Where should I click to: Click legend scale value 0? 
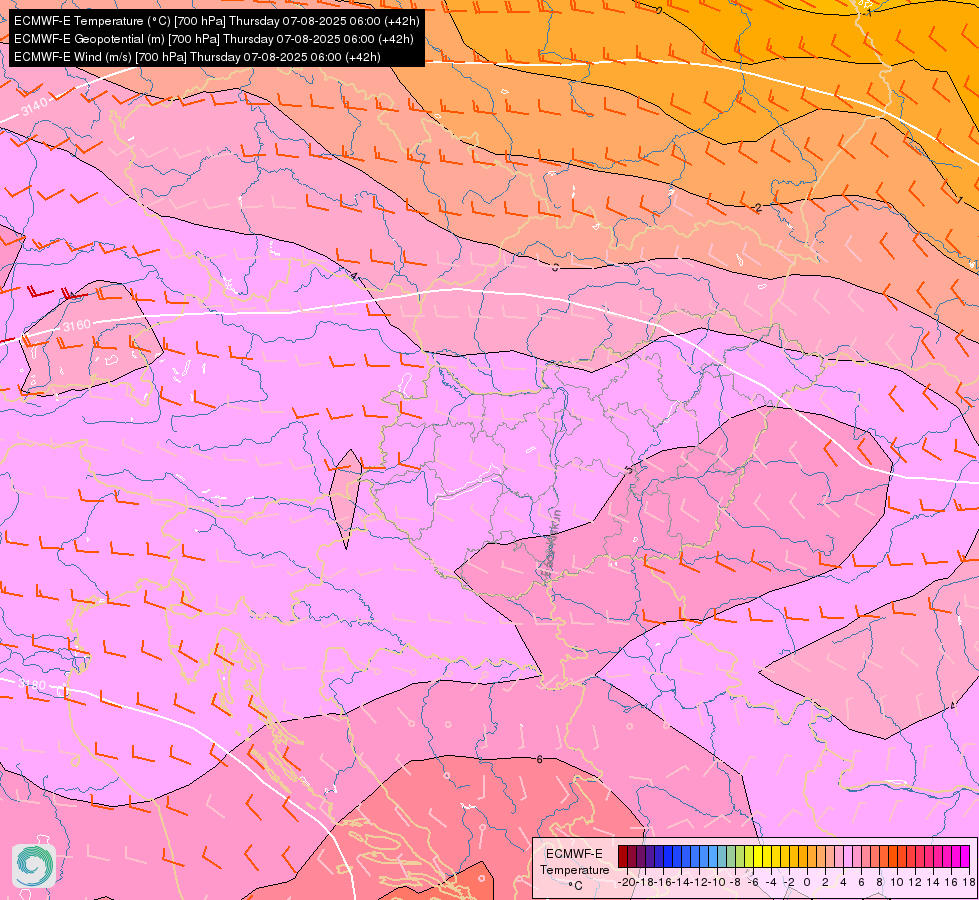tap(807, 882)
